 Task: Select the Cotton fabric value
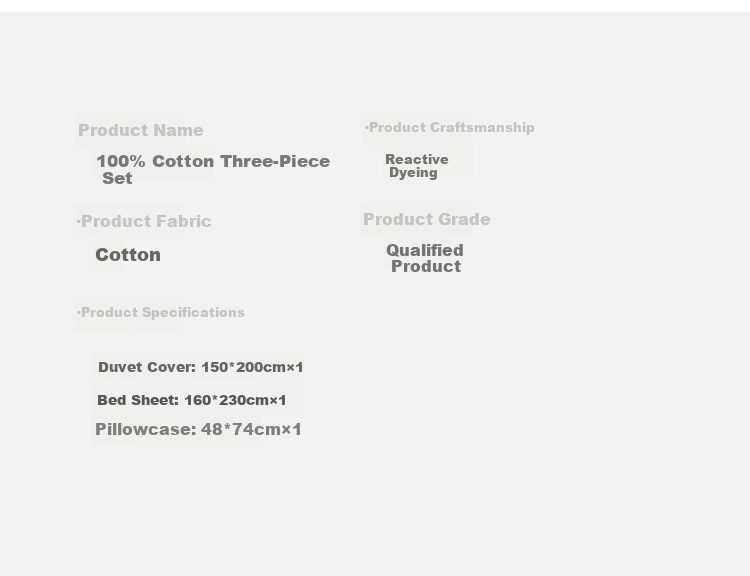(x=128, y=255)
